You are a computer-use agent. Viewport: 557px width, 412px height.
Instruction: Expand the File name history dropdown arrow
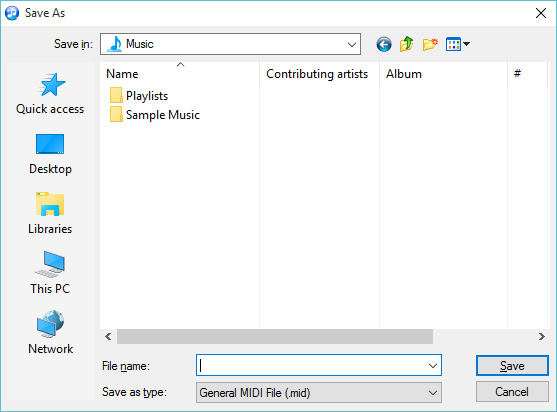click(x=433, y=365)
